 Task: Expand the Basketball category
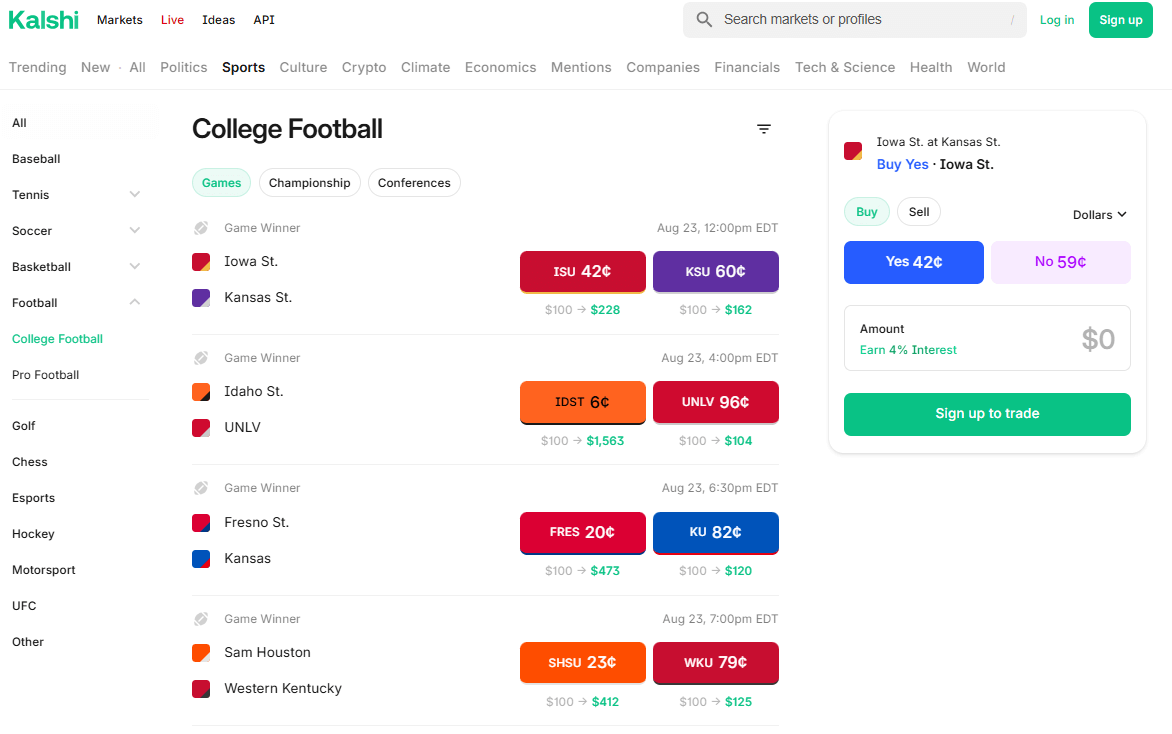[135, 266]
